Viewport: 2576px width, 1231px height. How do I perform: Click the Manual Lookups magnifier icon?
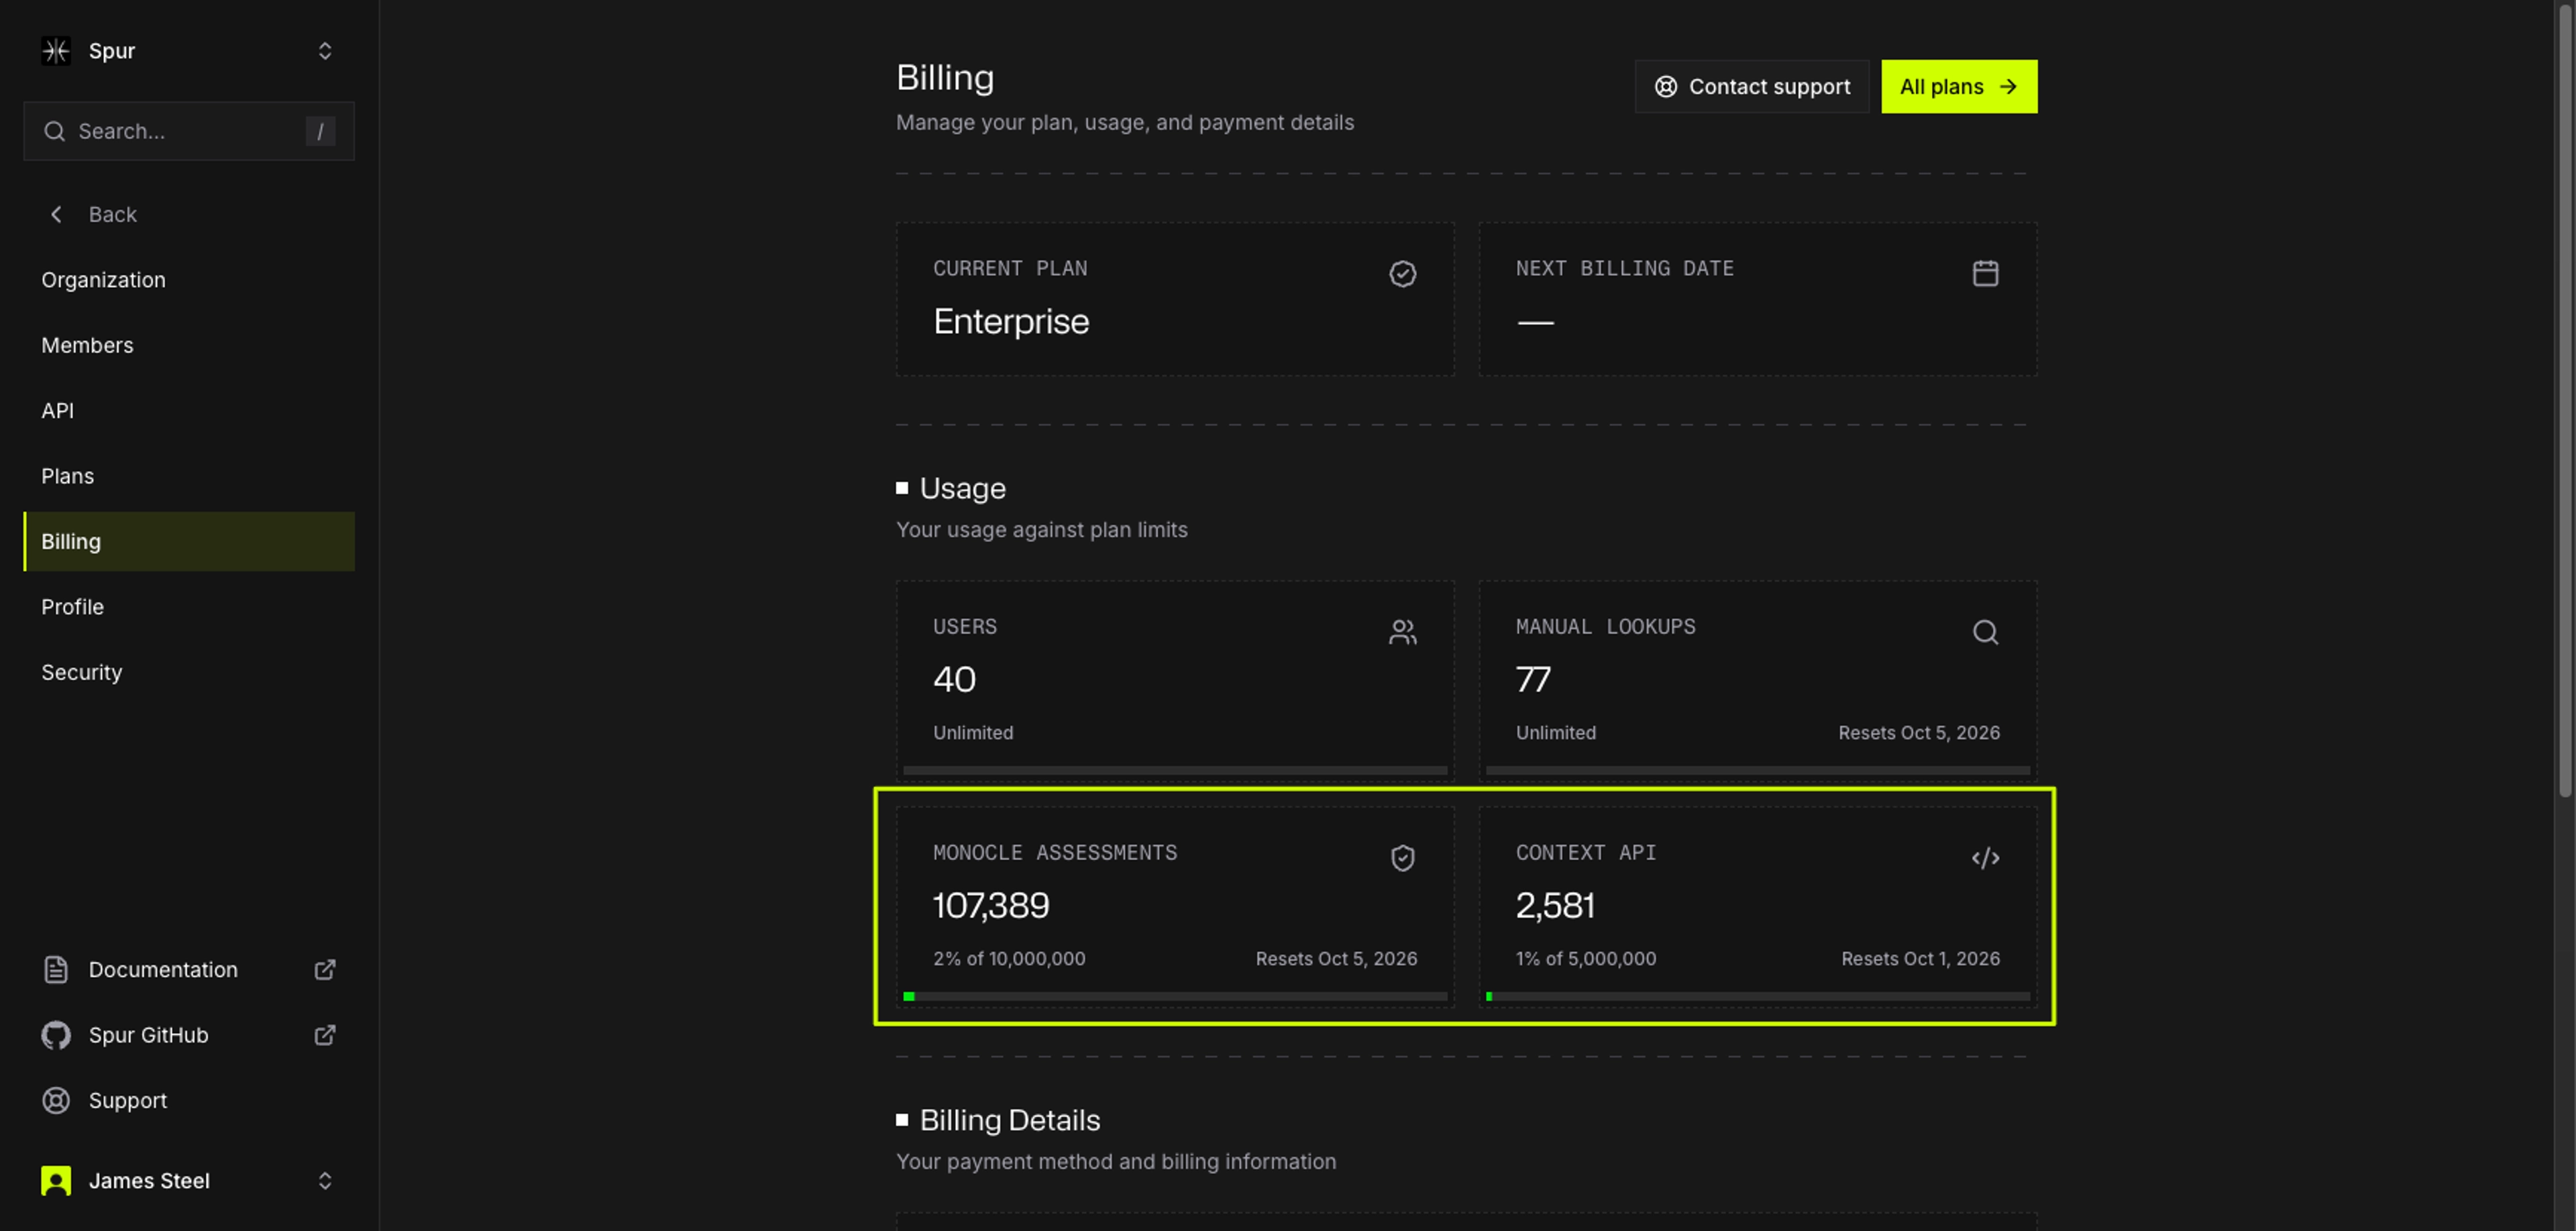1985,632
